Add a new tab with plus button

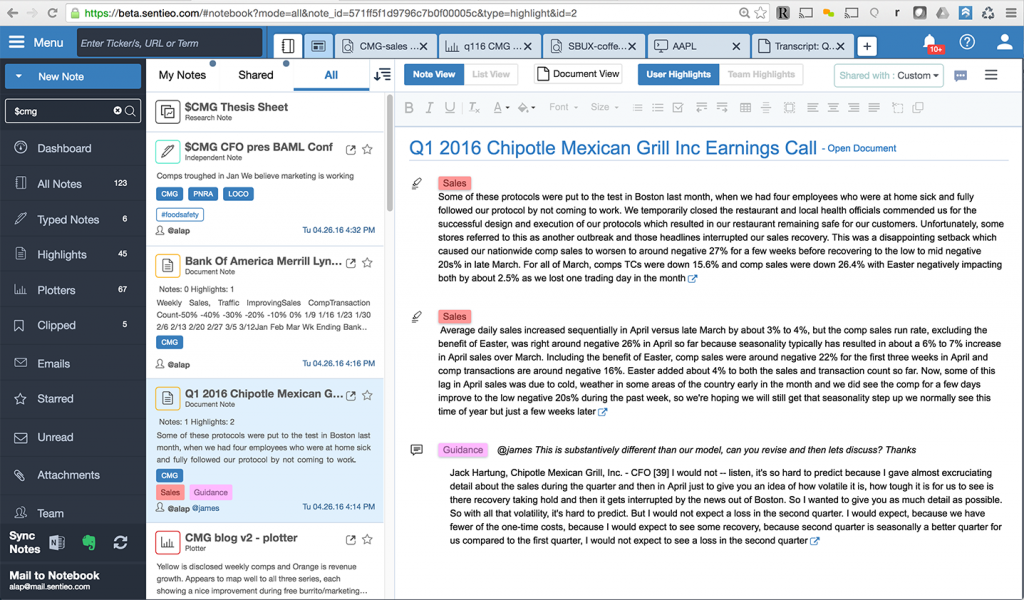(867, 46)
